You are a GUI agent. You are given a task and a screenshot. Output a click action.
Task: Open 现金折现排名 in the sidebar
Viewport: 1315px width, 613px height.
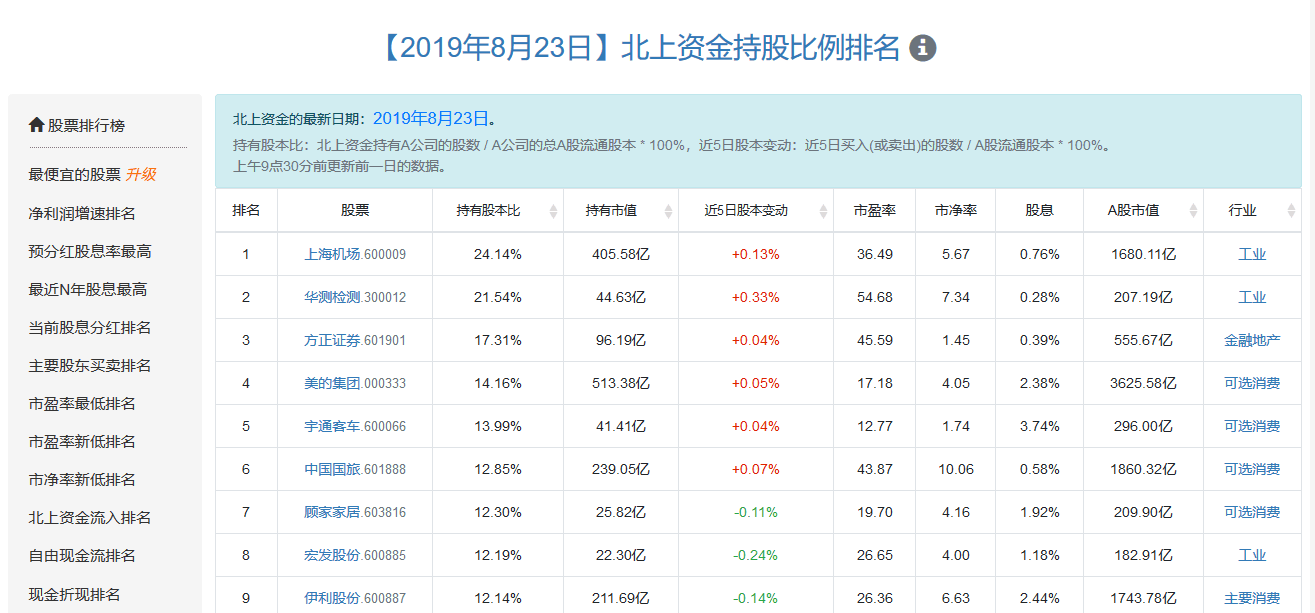point(75,594)
